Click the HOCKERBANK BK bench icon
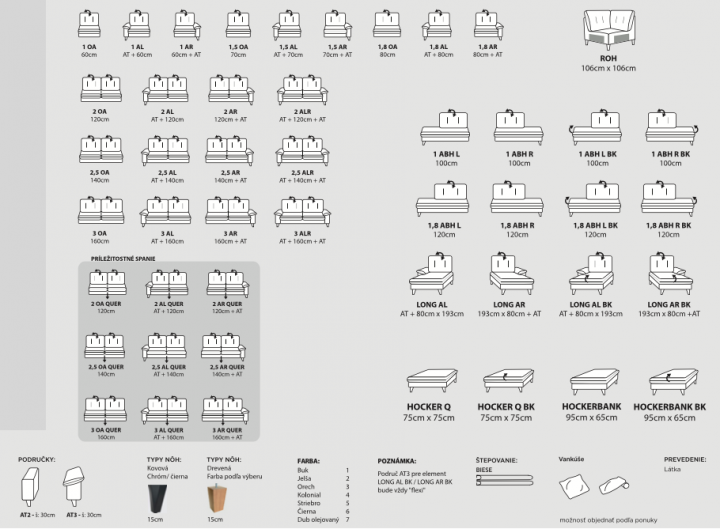Screen dimensions: 720x529 click(669, 381)
